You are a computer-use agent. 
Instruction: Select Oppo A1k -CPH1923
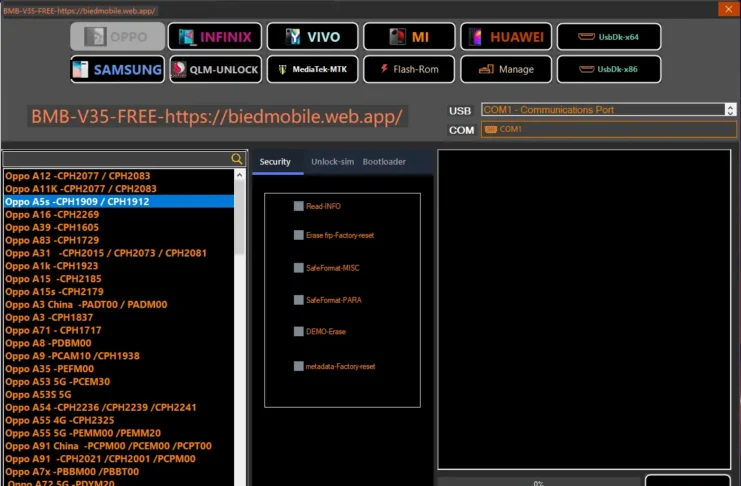119,266
